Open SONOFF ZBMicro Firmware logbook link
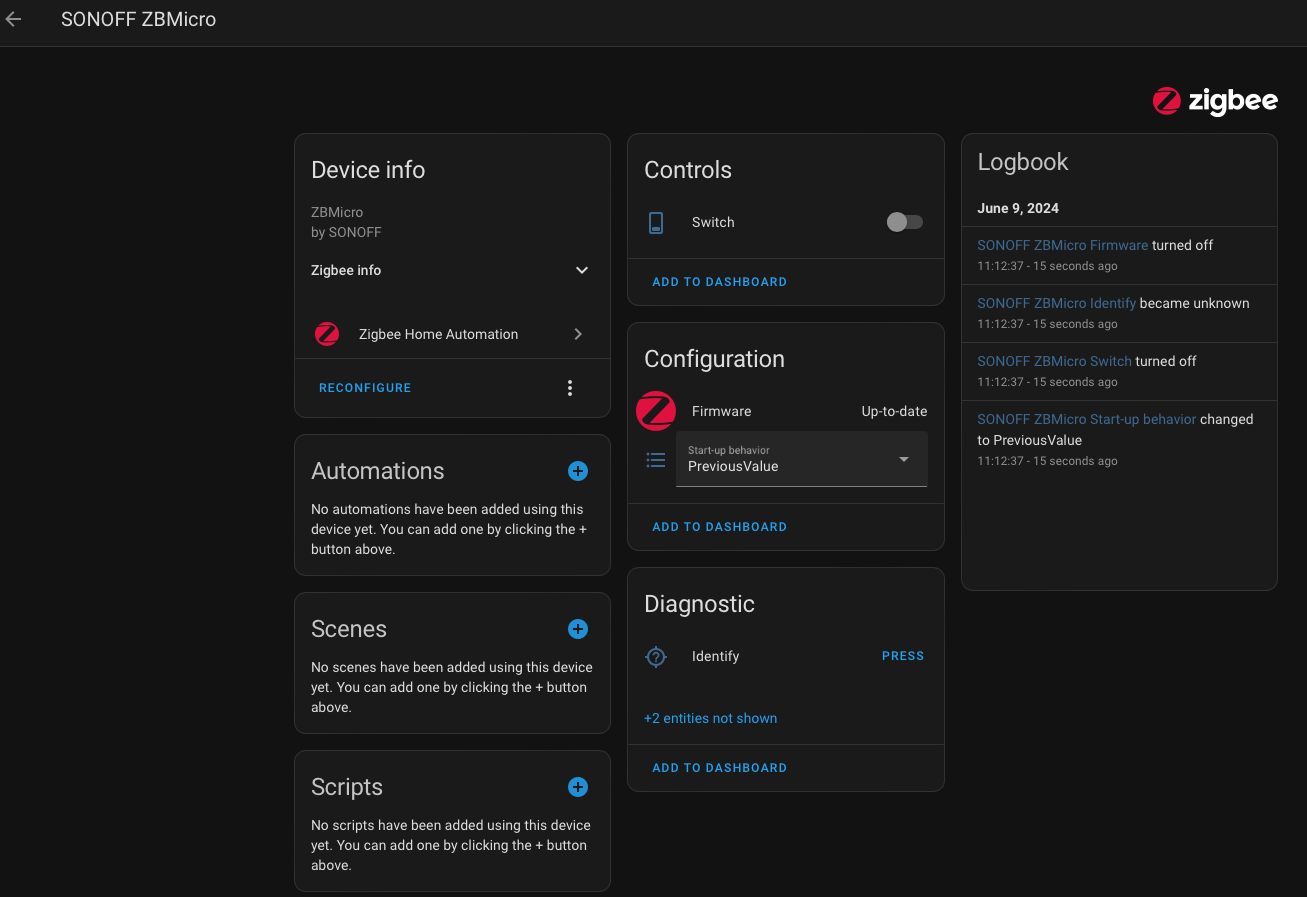1307x897 pixels. click(x=1062, y=245)
